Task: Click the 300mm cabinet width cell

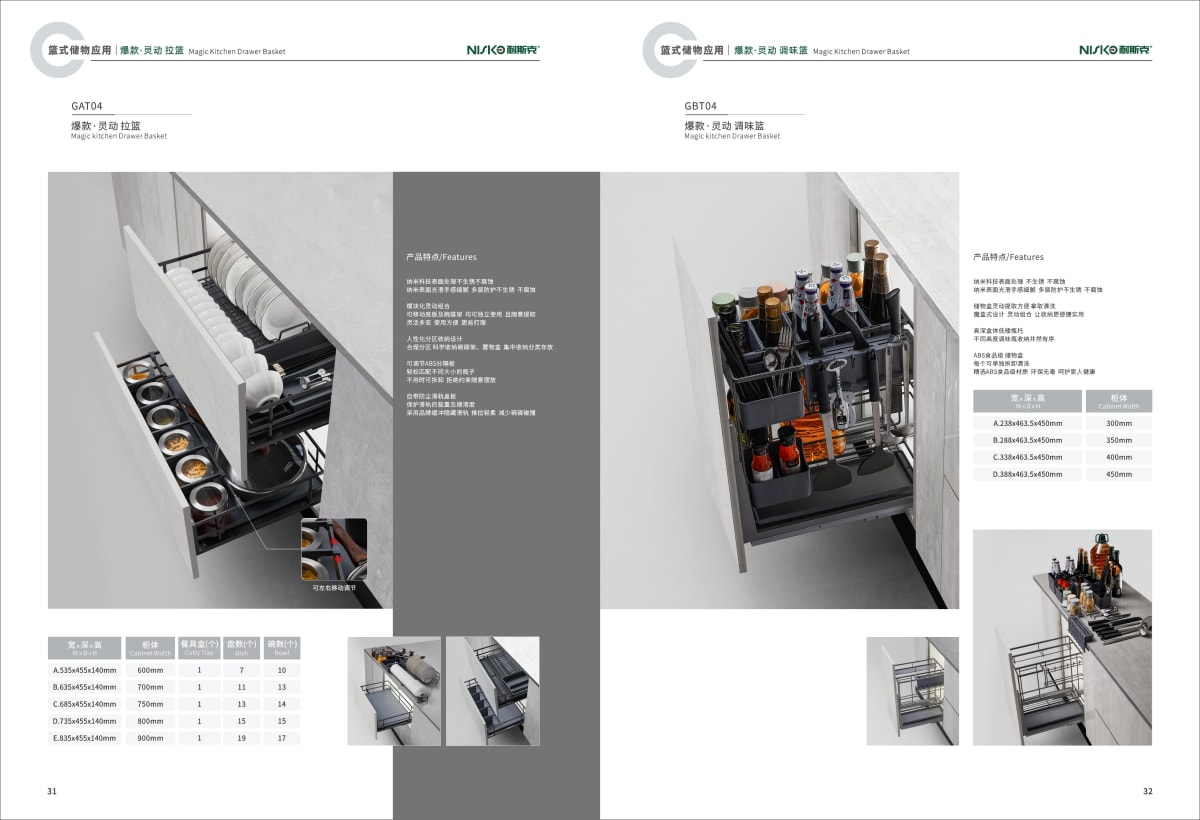Action: click(x=1118, y=423)
